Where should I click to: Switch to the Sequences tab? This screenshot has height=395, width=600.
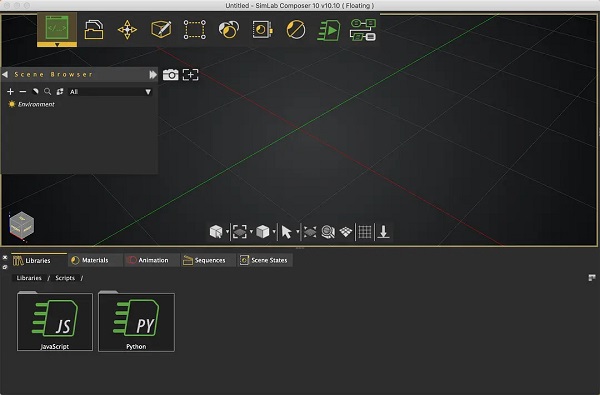[x=208, y=260]
